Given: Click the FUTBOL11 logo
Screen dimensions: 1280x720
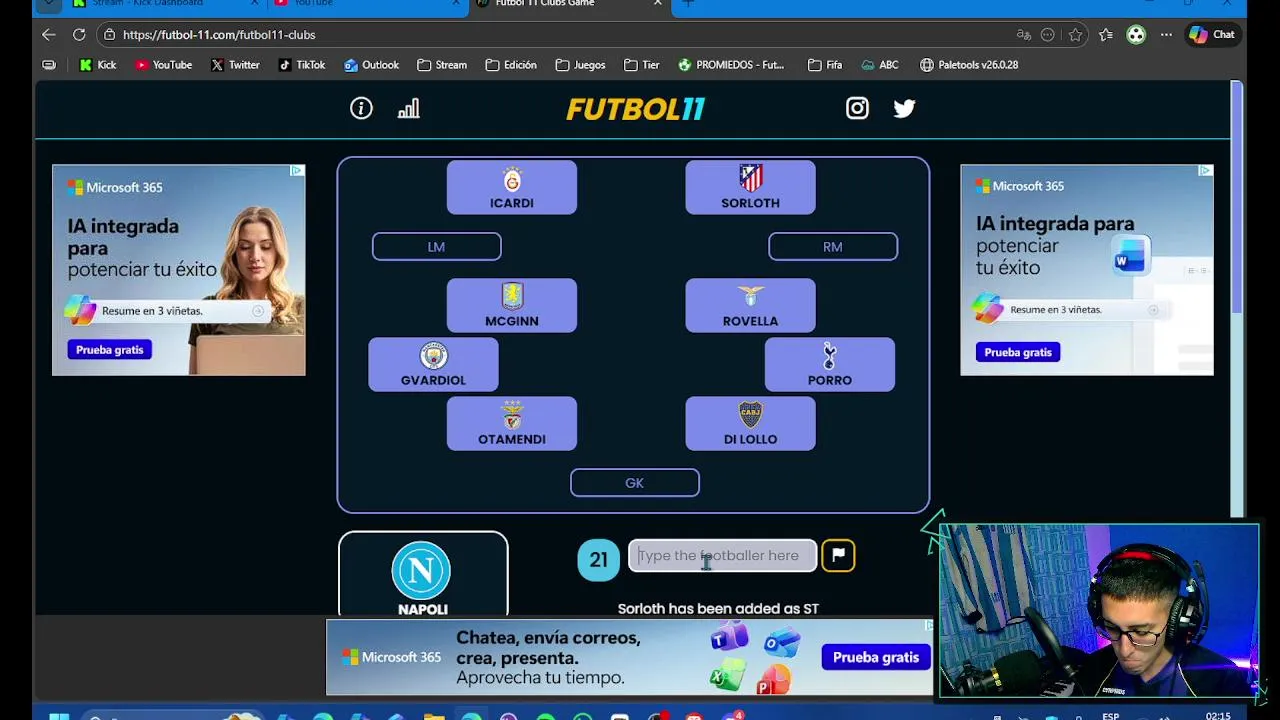Looking at the screenshot, I should (636, 109).
